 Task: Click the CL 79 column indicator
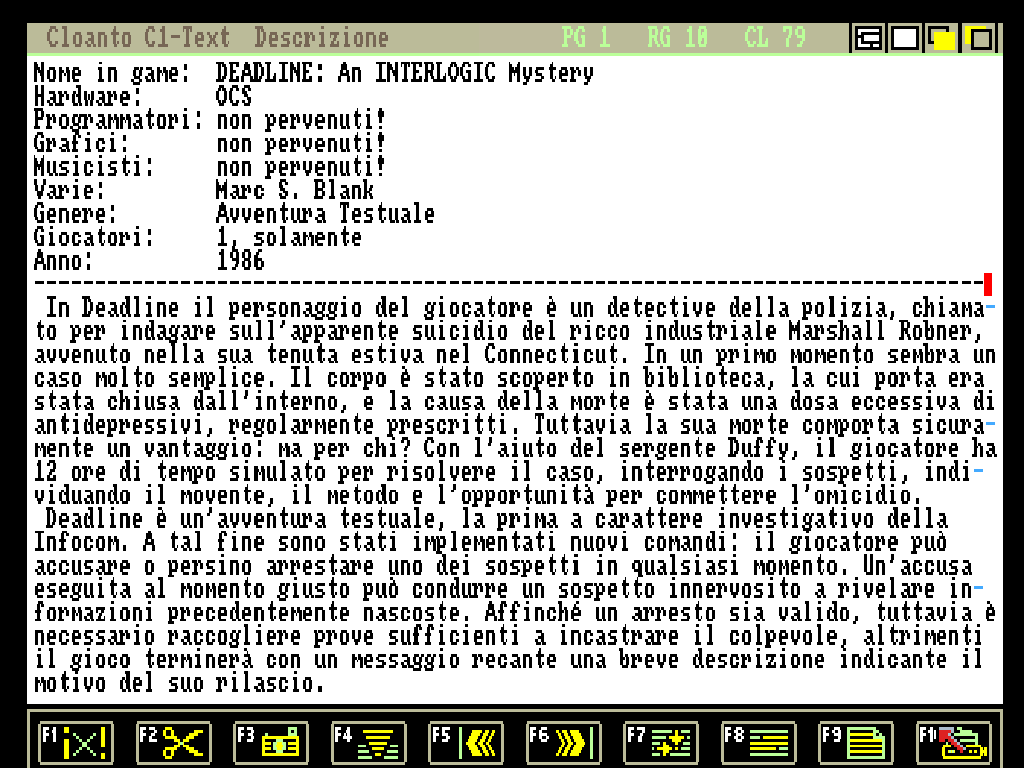coord(775,38)
